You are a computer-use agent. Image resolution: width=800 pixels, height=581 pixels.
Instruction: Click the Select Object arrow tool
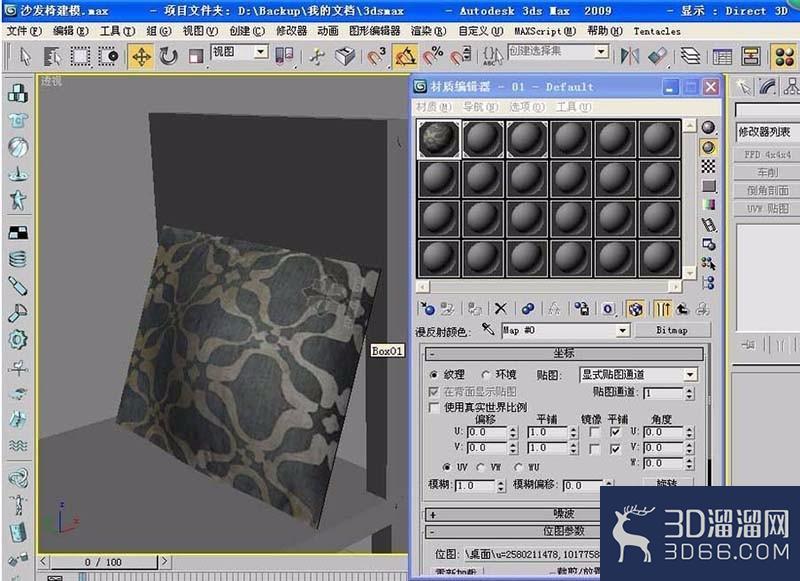[x=25, y=56]
